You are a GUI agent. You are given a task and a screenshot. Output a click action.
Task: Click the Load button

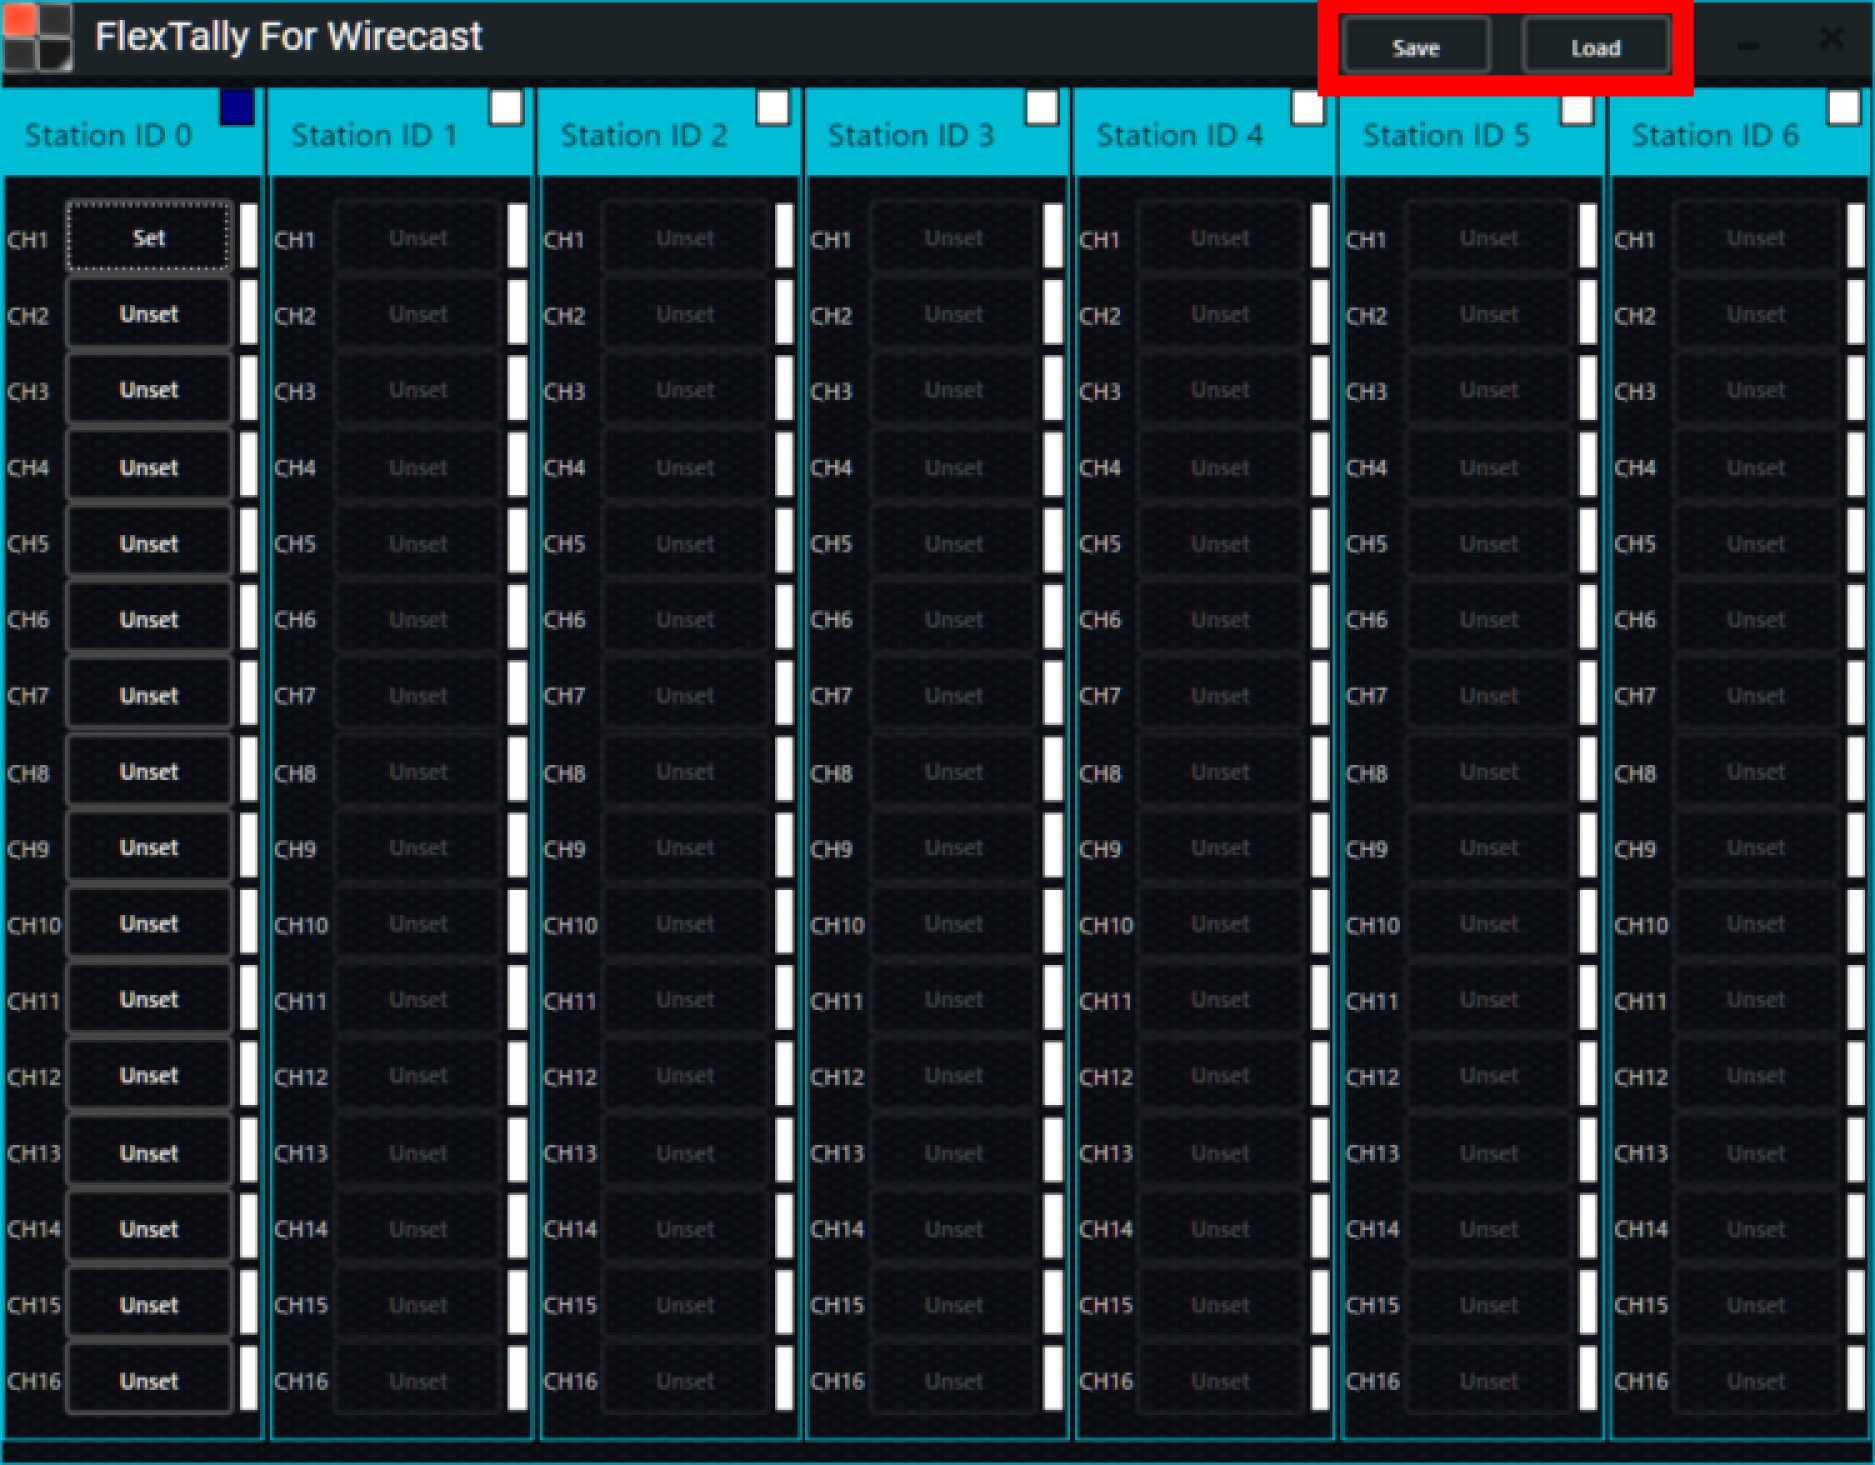[1595, 46]
